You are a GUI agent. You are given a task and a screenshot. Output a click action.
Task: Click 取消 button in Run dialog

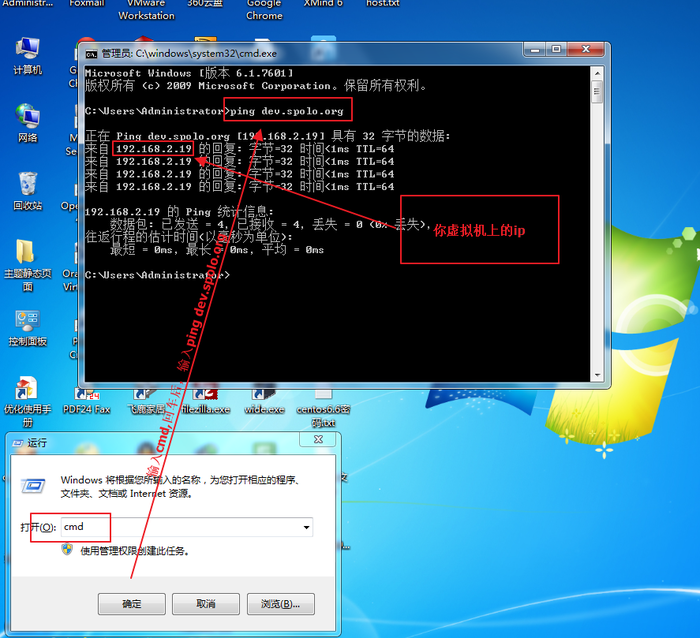(x=206, y=604)
